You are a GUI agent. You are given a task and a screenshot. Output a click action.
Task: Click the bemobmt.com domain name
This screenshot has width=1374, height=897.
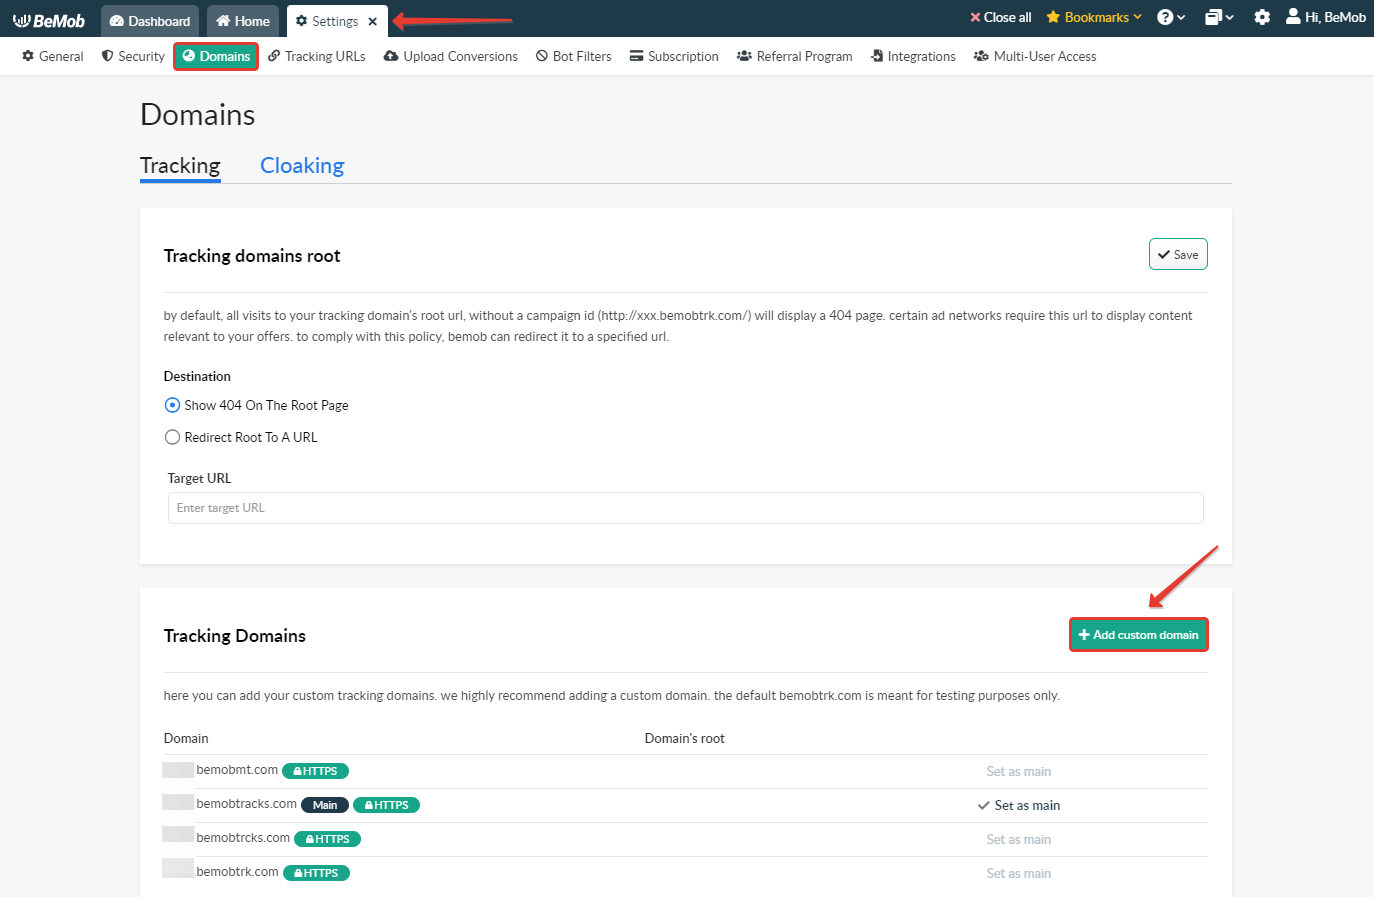(237, 770)
